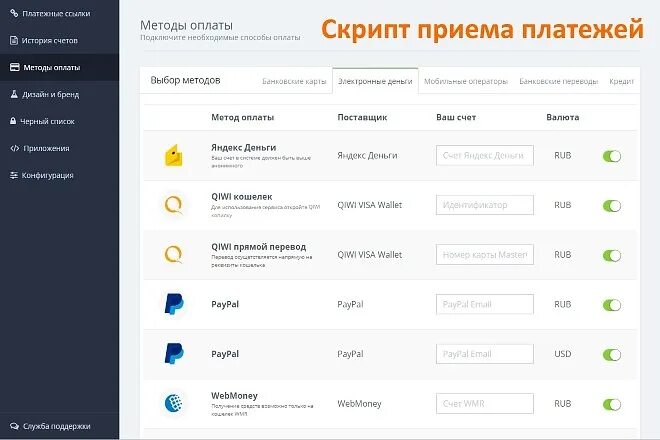
Task: Focus the Счет Яндекс Деньги field
Action: click(485, 155)
